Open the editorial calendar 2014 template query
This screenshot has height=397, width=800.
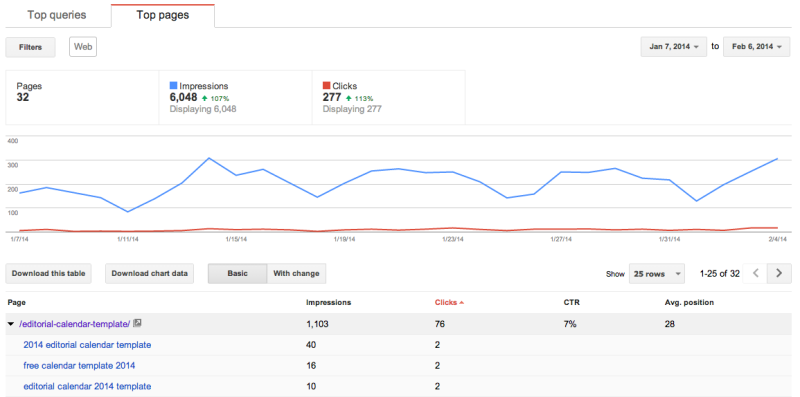pyautogui.click(x=87, y=386)
